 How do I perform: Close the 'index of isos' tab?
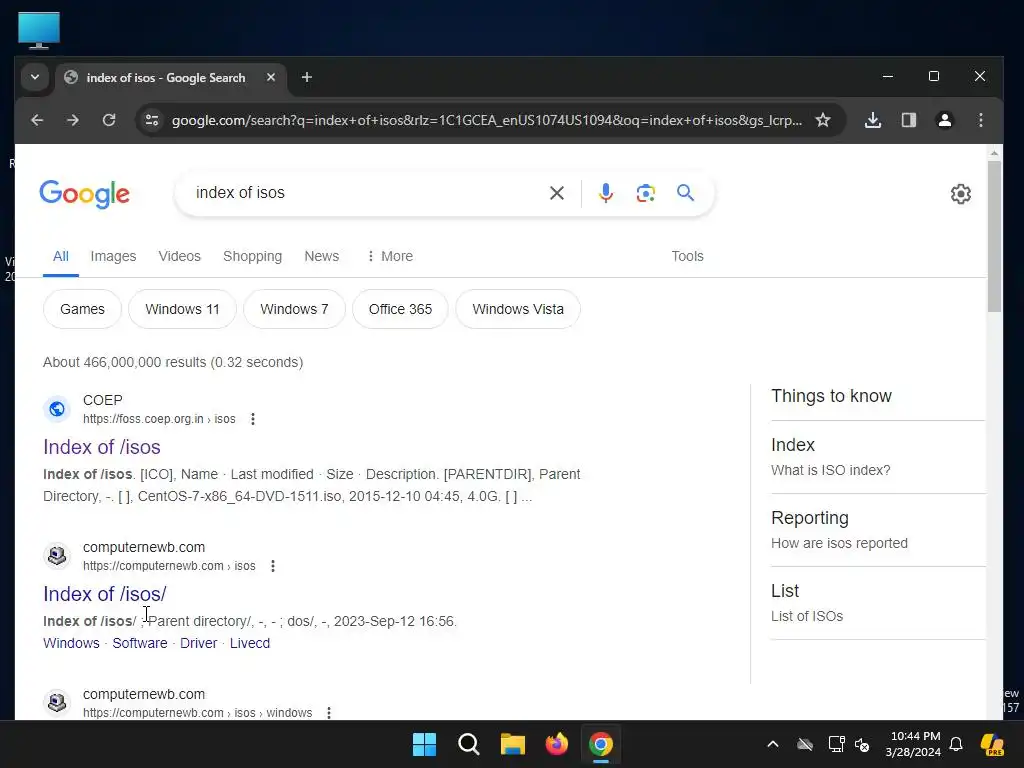pyautogui.click(x=271, y=77)
